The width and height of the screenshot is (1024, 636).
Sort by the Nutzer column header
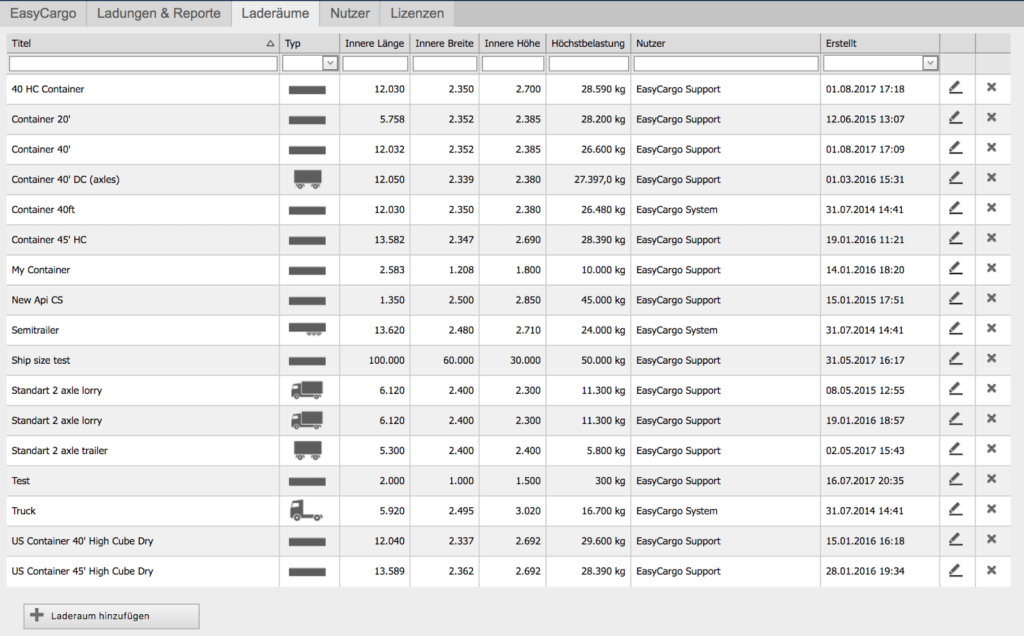[726, 43]
